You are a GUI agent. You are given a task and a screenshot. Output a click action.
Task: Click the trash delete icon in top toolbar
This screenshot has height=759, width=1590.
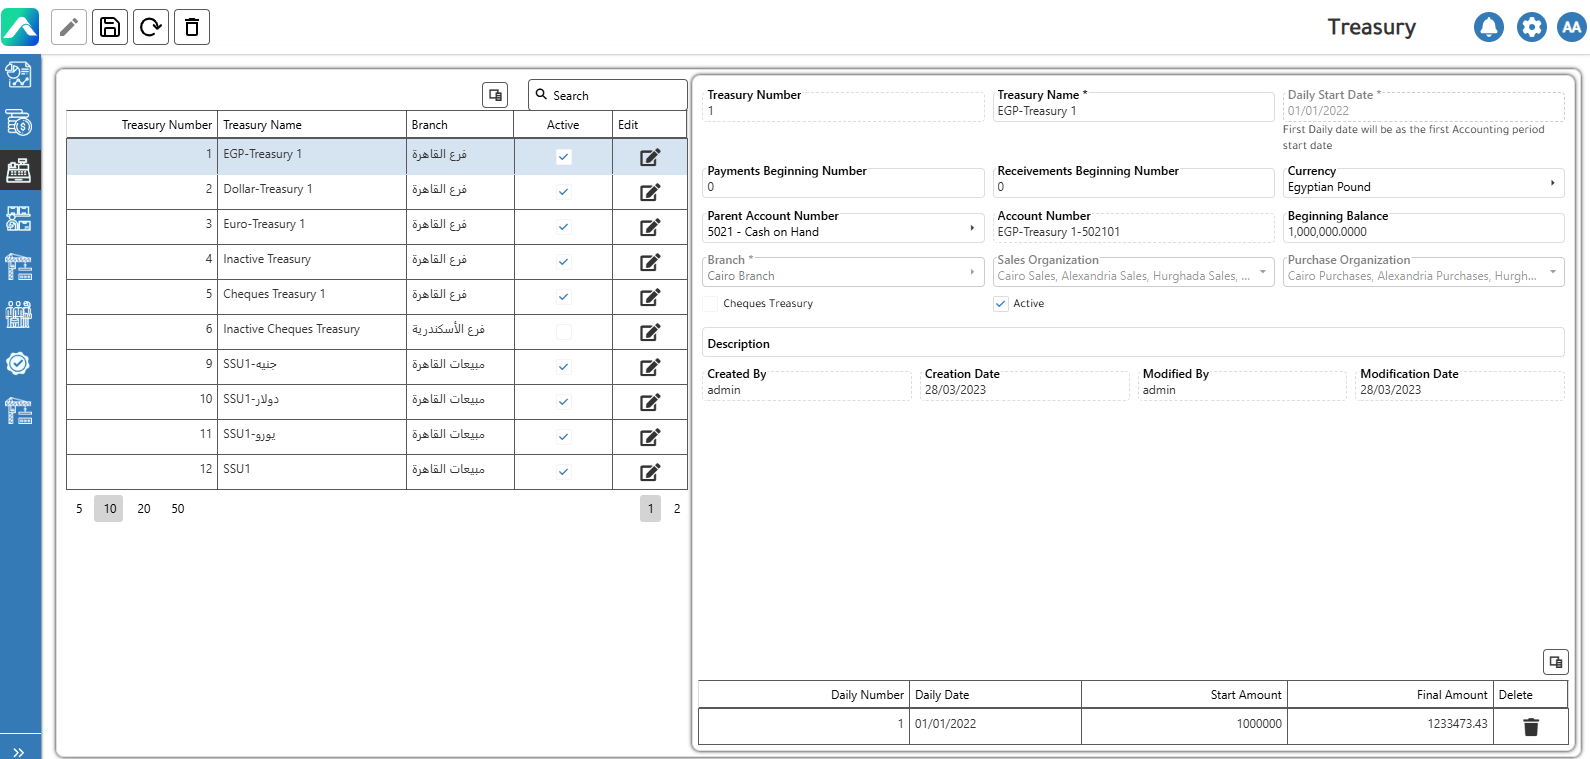coord(192,27)
